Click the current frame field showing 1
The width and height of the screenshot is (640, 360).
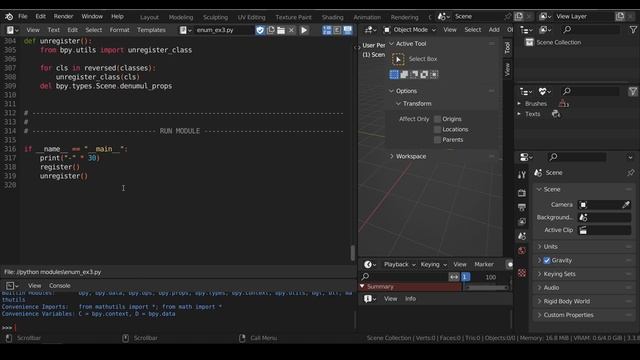tap(465, 277)
